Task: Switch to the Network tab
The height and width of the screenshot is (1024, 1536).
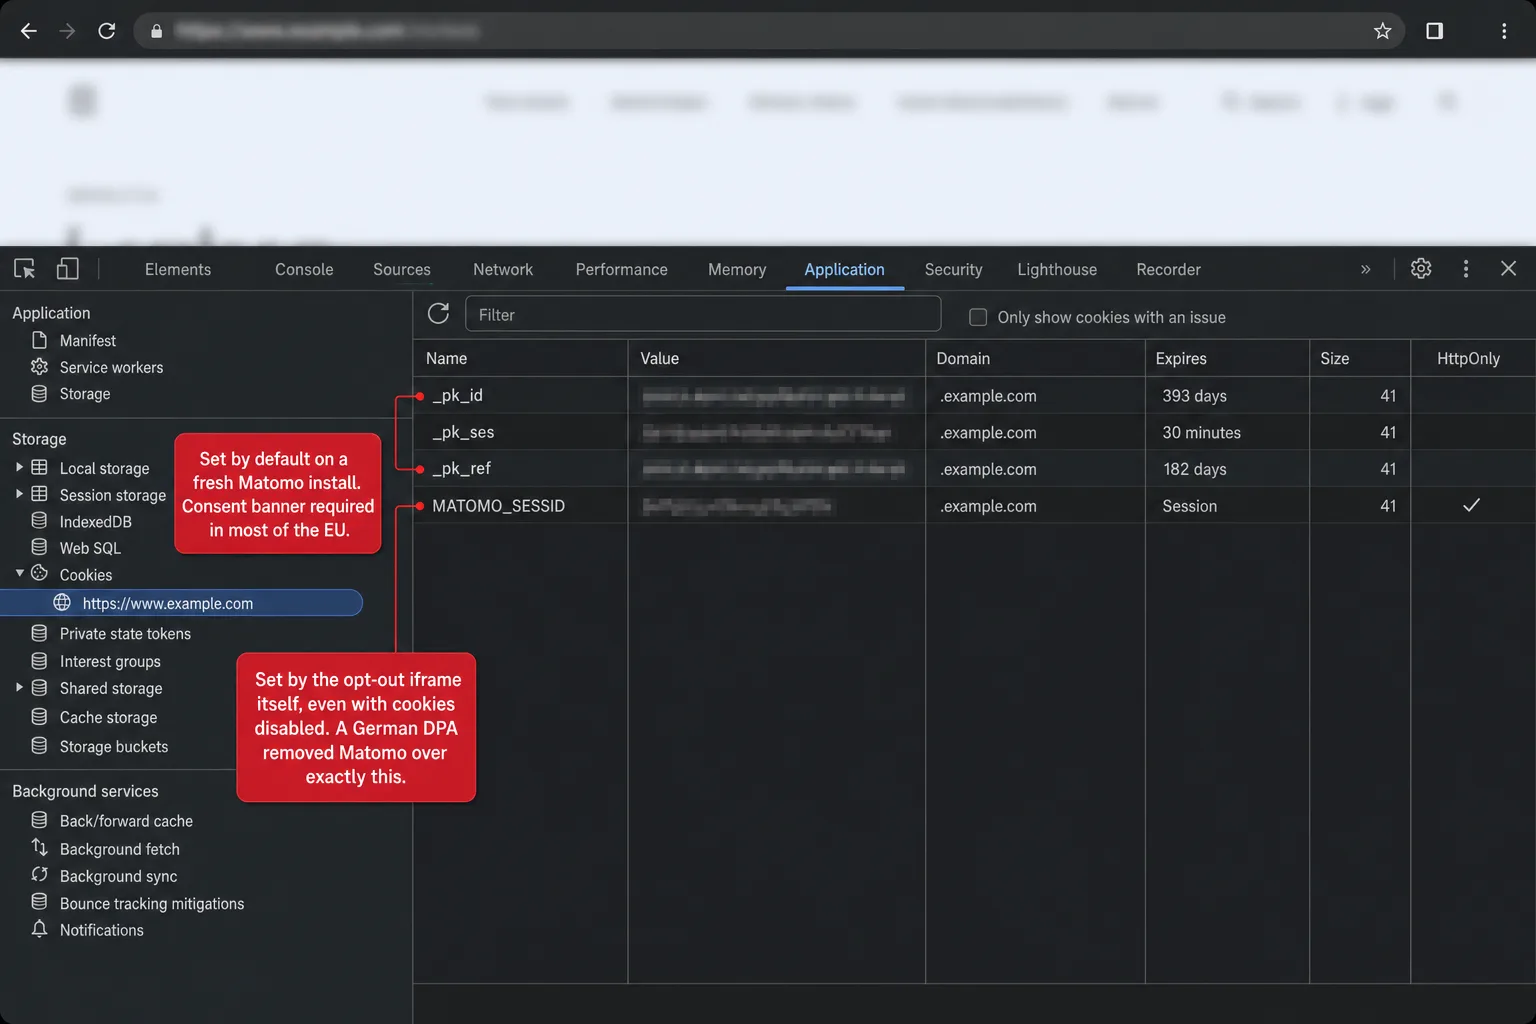Action: (503, 270)
